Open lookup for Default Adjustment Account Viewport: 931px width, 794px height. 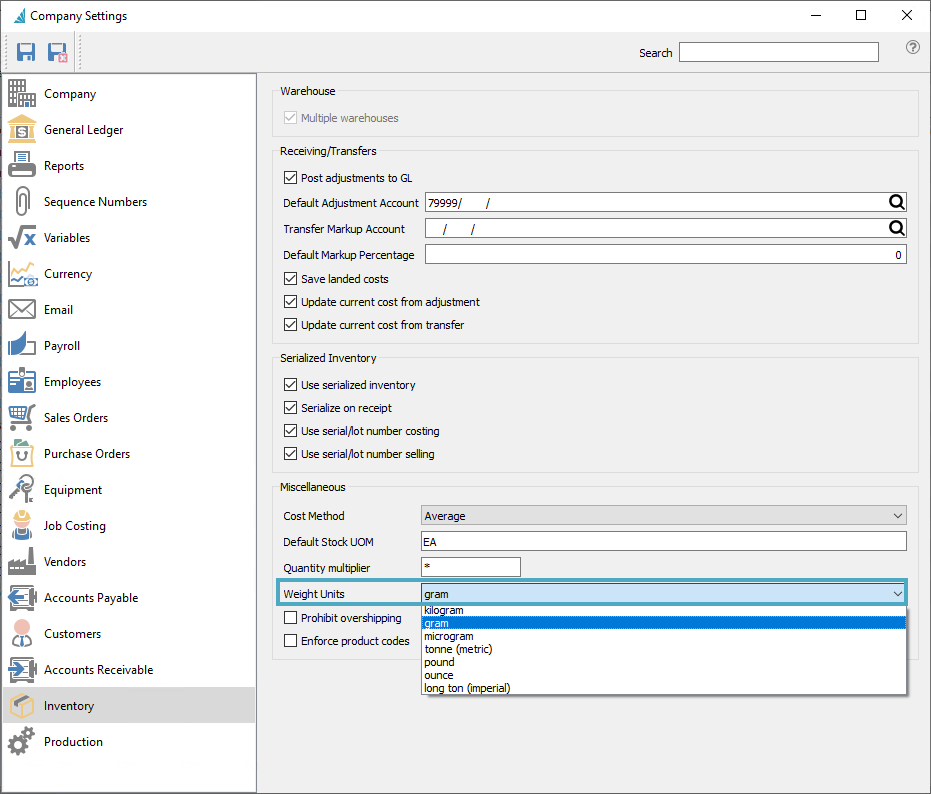[897, 203]
